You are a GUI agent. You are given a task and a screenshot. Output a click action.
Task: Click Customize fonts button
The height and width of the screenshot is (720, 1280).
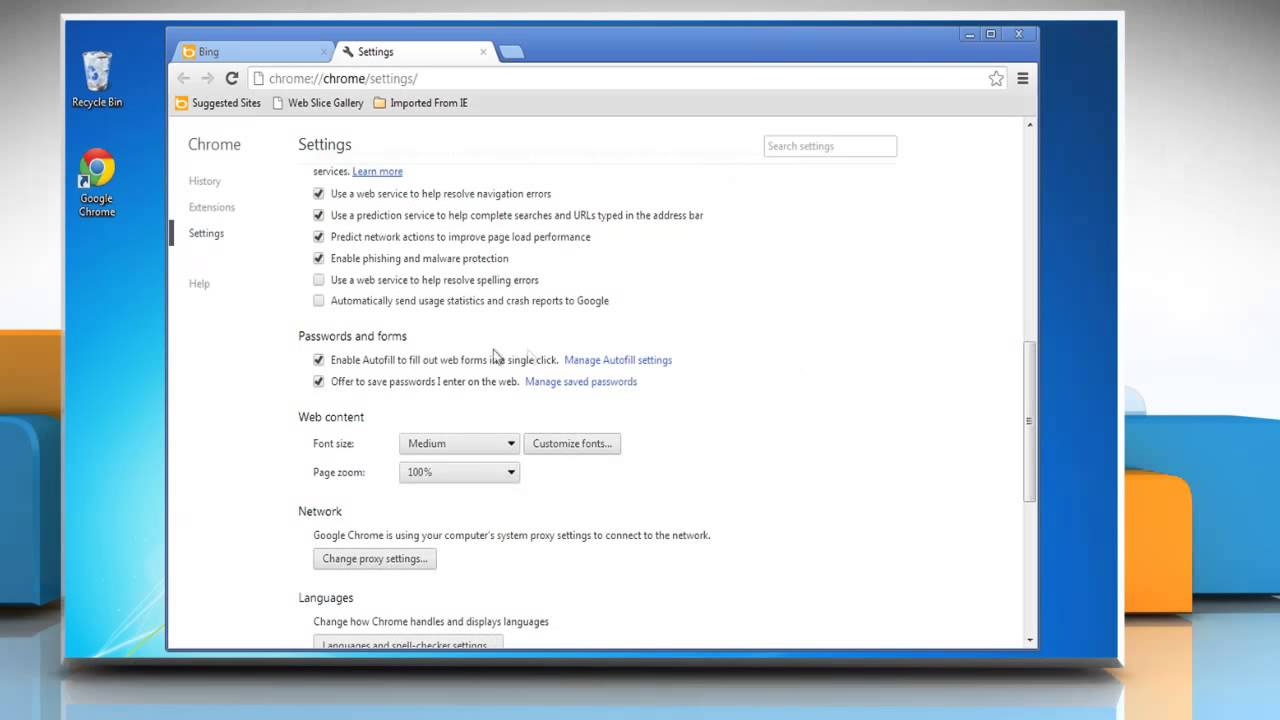pos(572,443)
